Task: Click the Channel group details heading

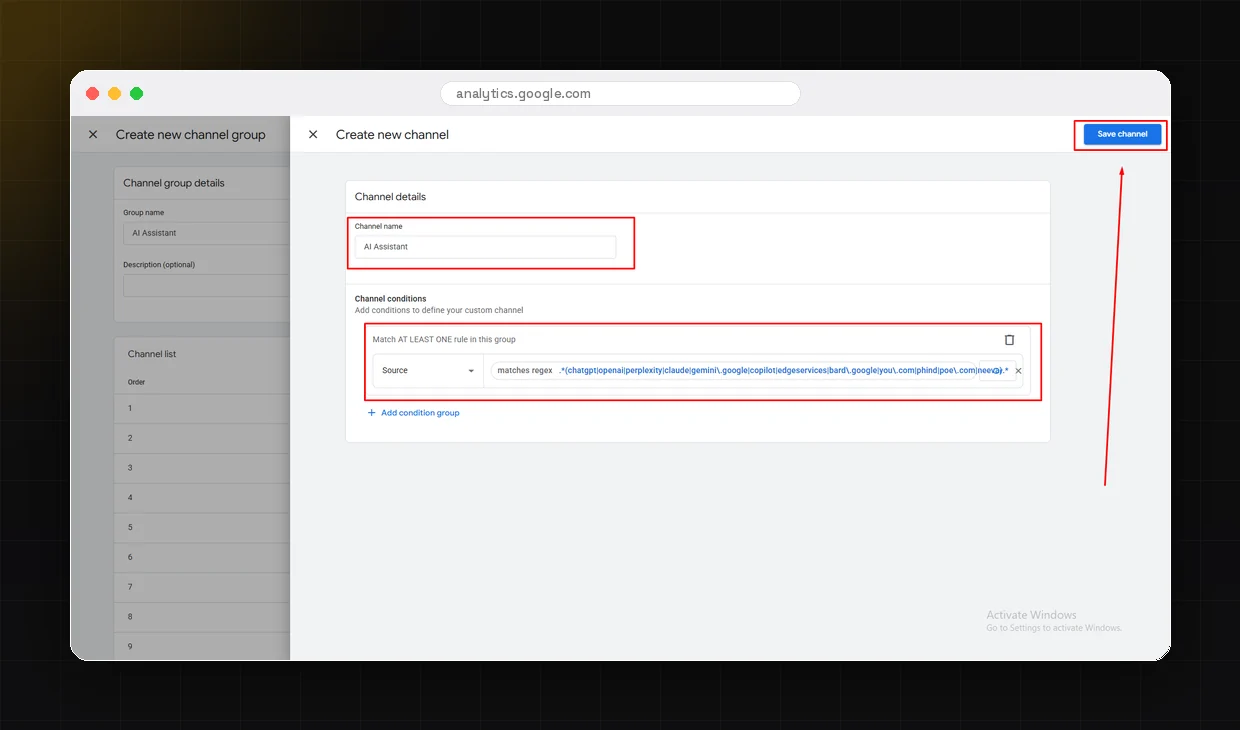Action: click(x=174, y=183)
